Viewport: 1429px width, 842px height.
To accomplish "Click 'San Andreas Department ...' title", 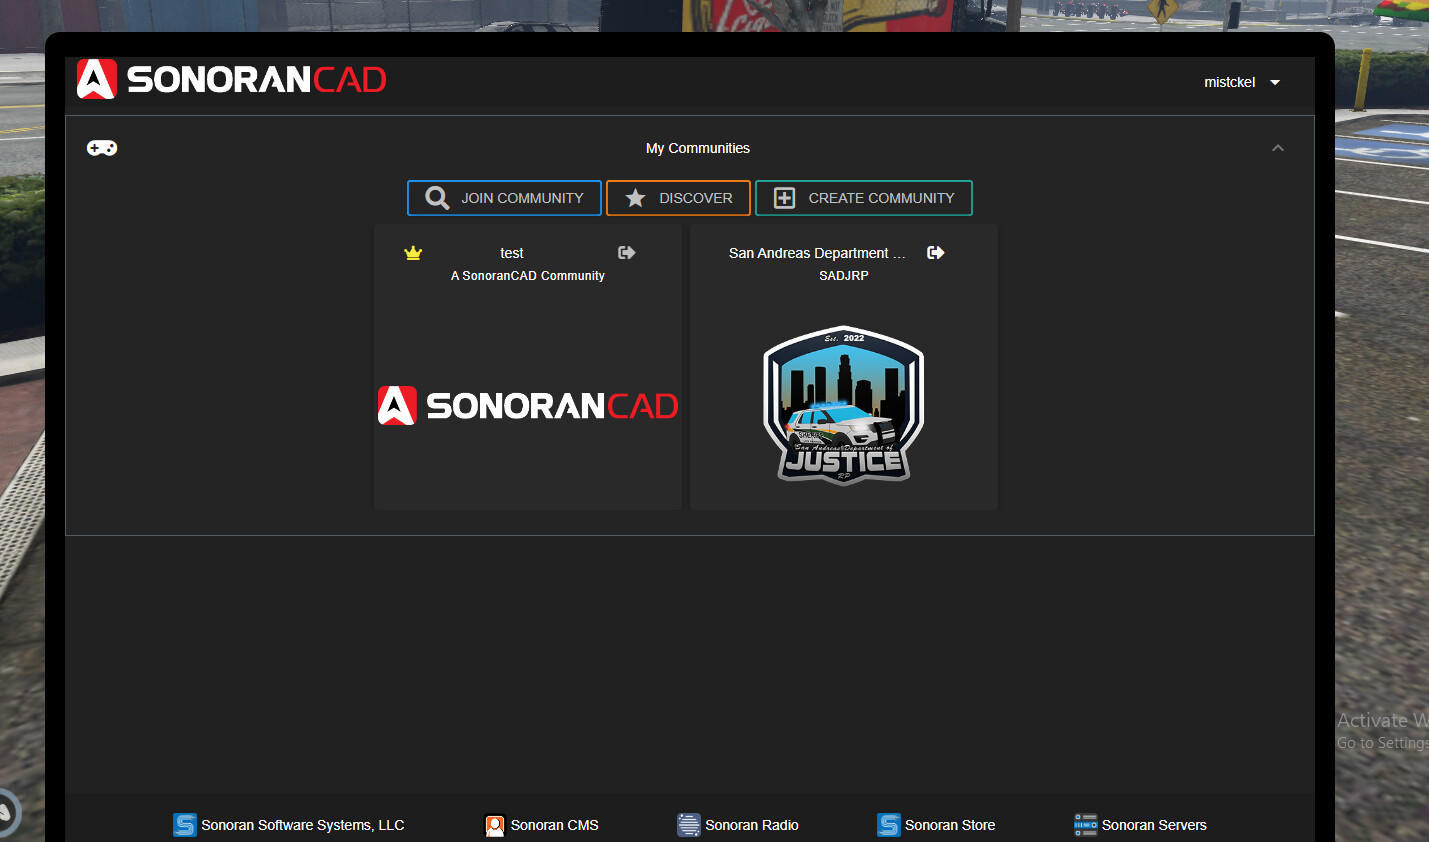I will pos(817,253).
